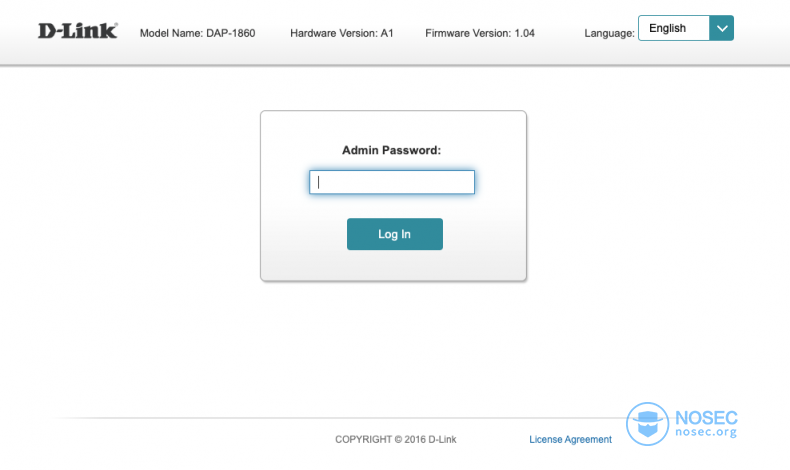790x470 pixels.
Task: Click the Hardware Version: A1 text
Action: (341, 33)
